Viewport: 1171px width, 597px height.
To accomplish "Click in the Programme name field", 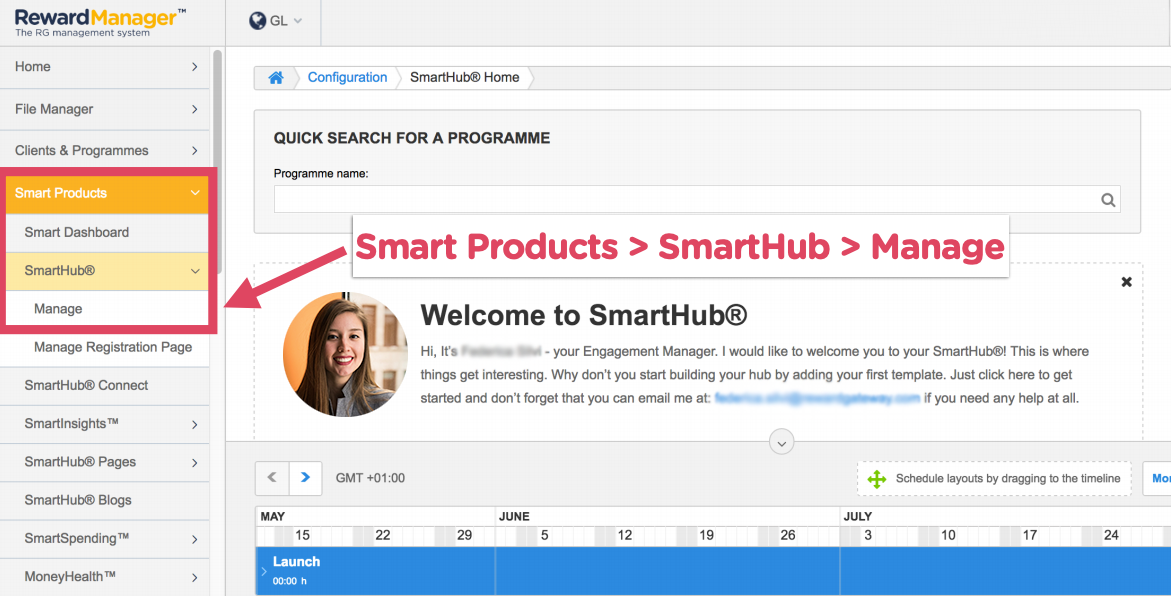I will coord(697,199).
